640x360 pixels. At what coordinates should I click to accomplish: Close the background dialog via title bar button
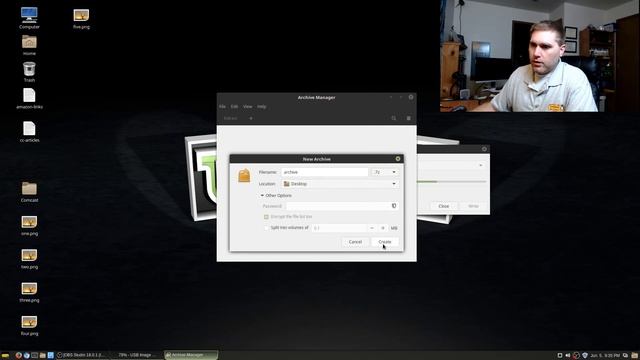(484, 149)
